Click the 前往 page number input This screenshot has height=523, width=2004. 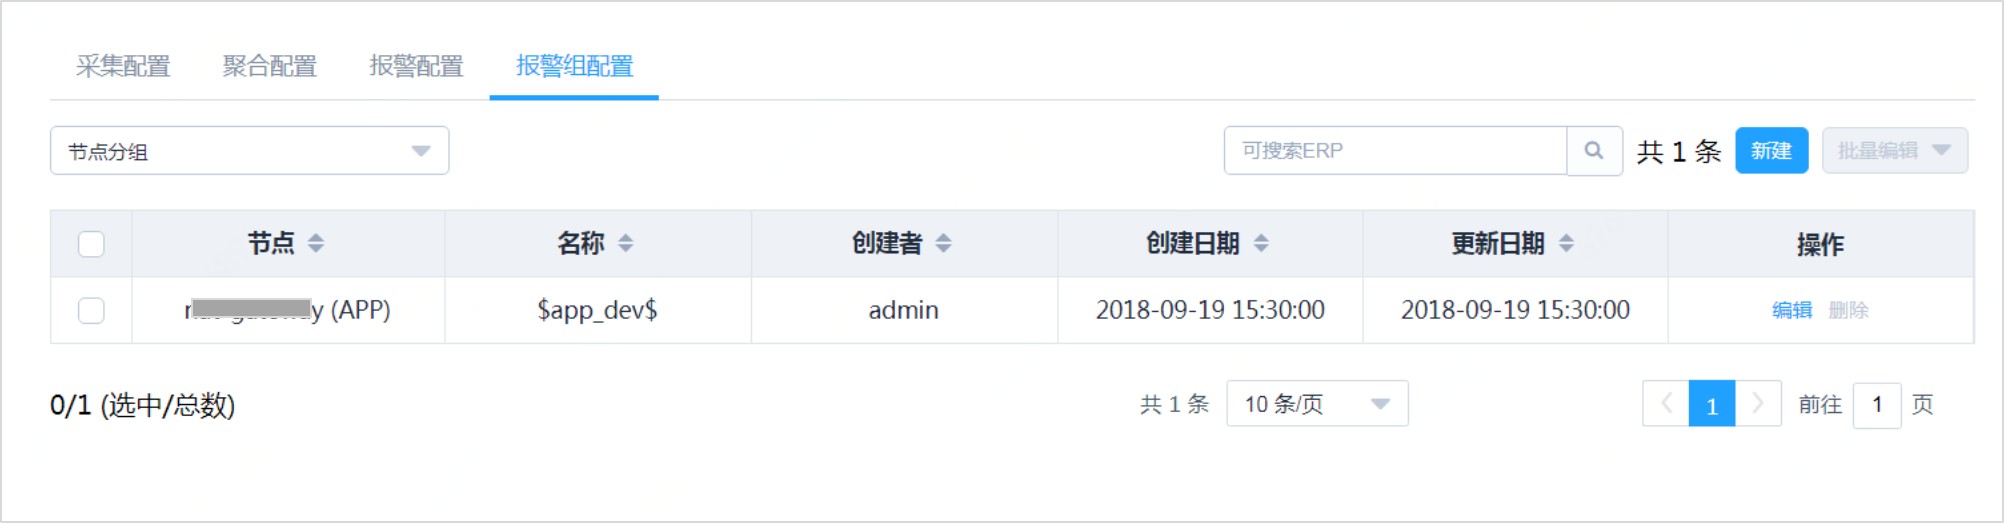[x=1876, y=405]
